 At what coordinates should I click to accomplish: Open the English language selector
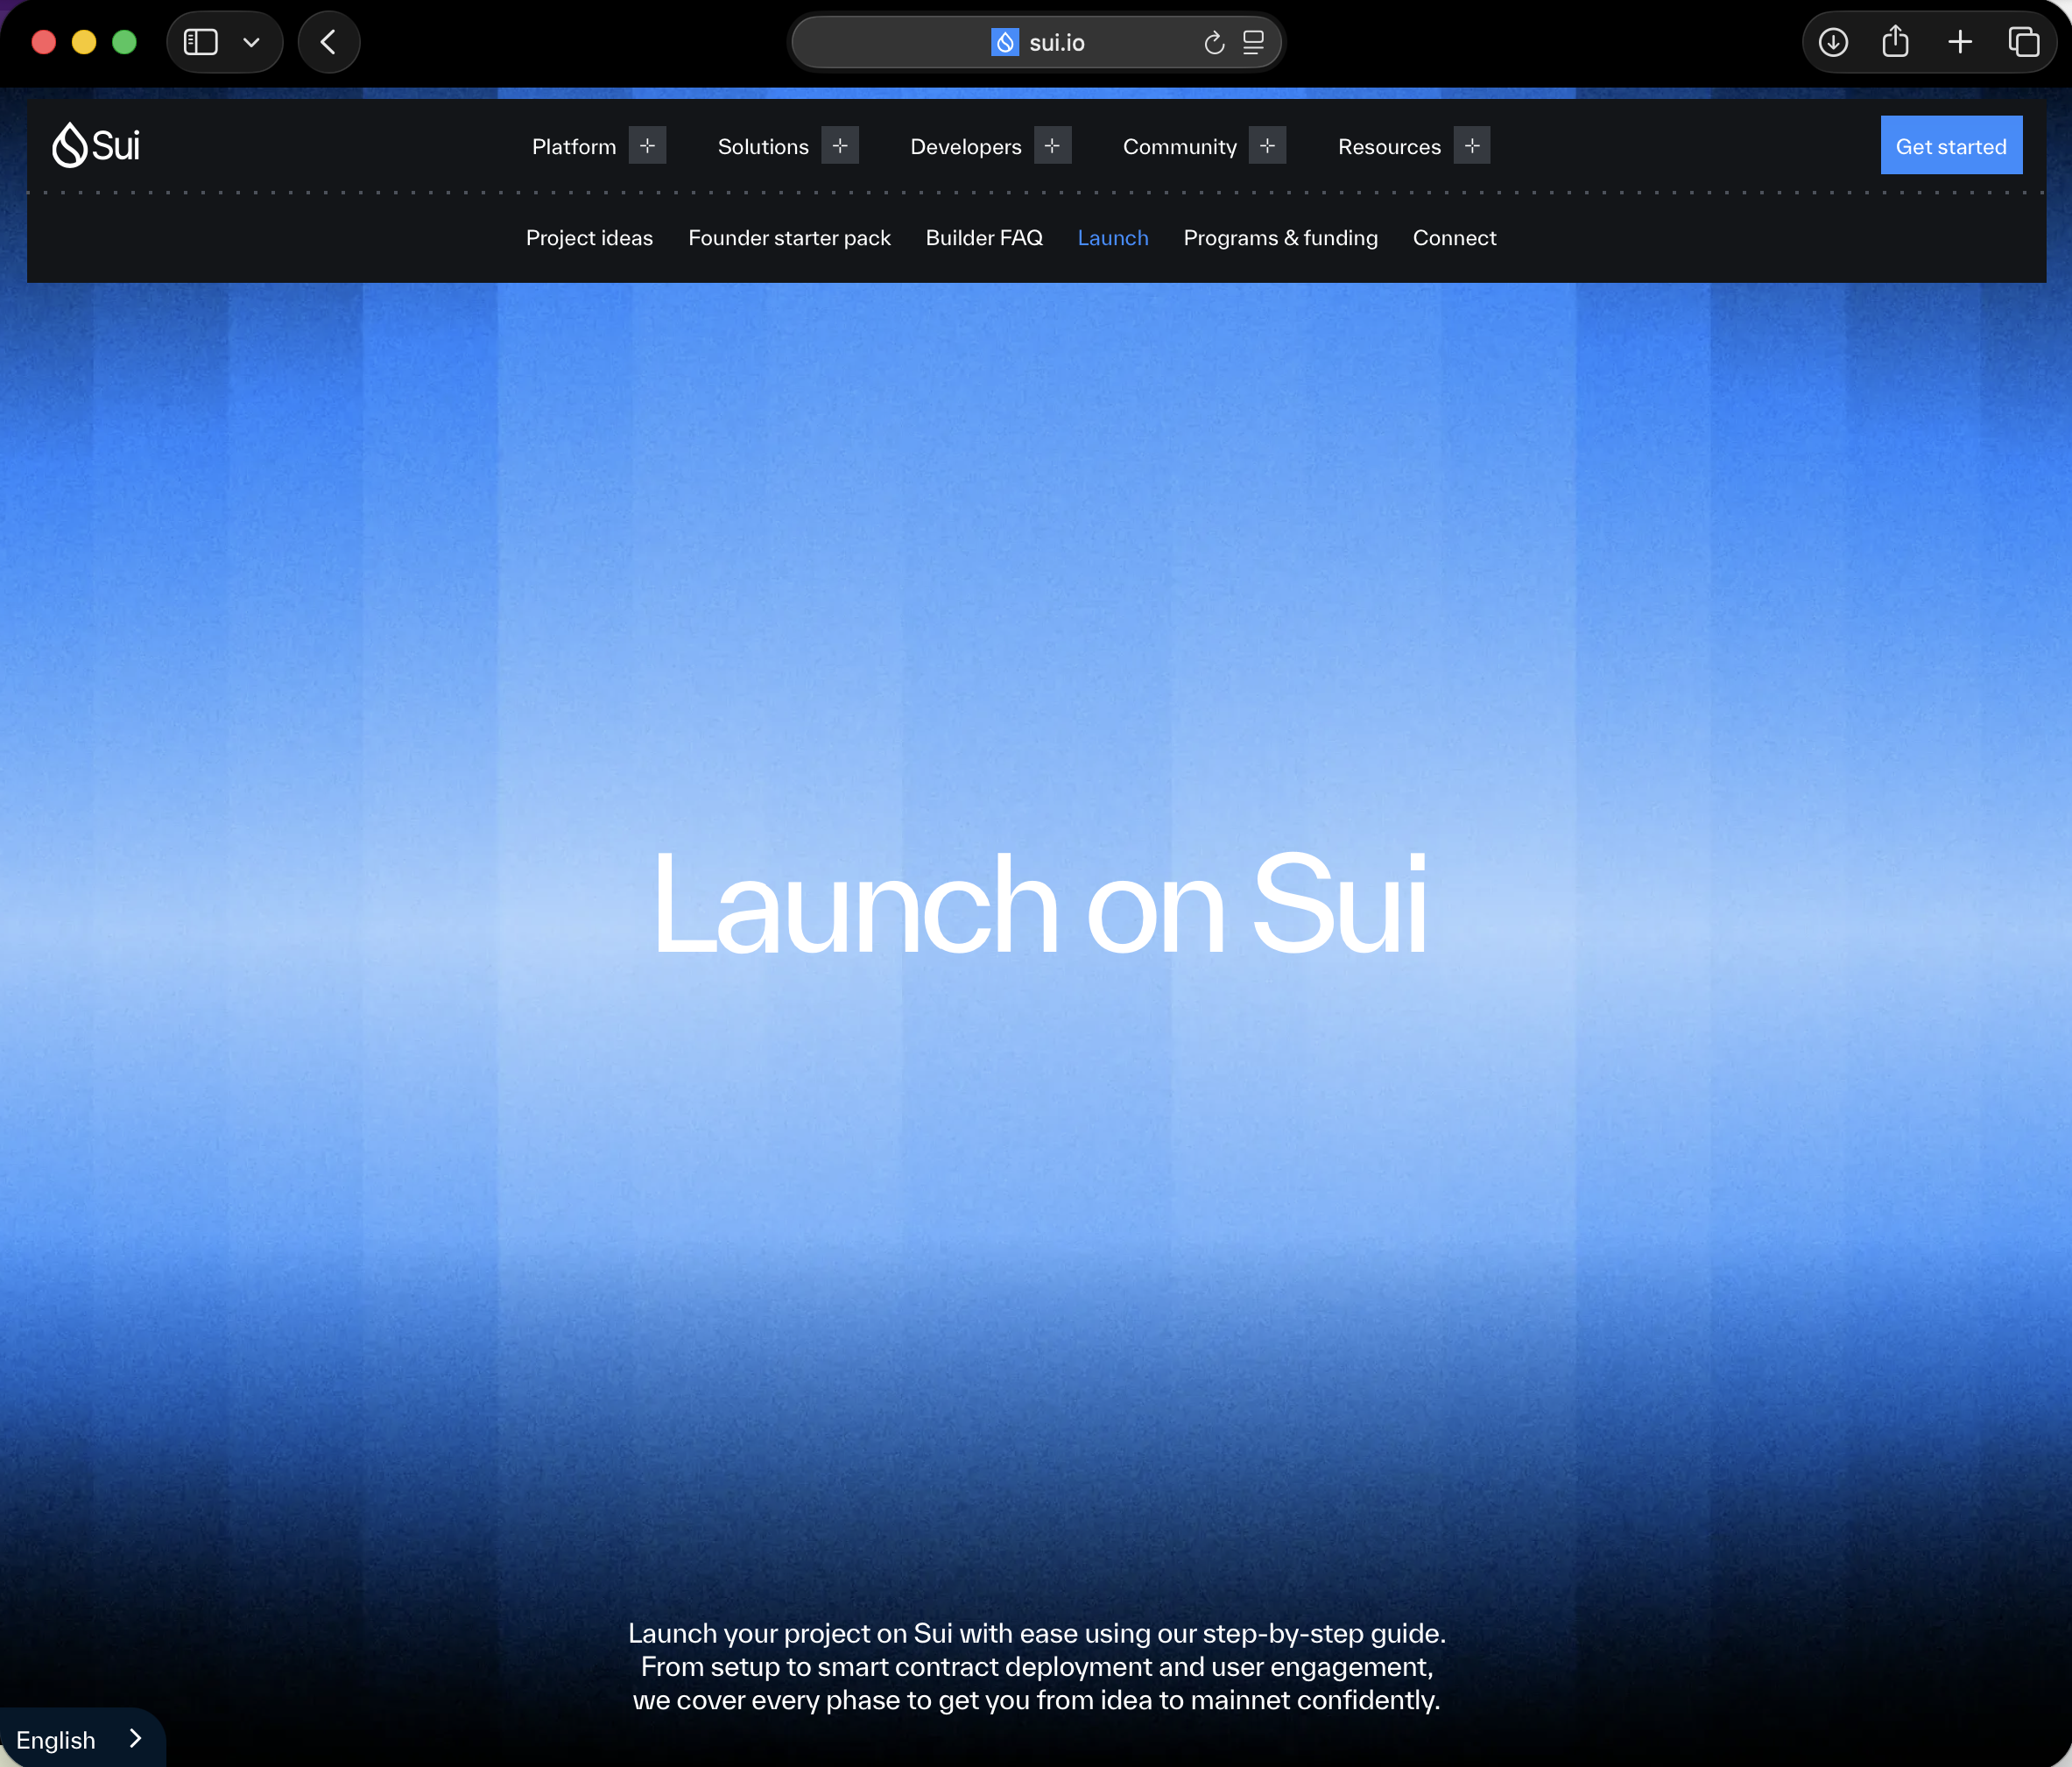pyautogui.click(x=81, y=1739)
